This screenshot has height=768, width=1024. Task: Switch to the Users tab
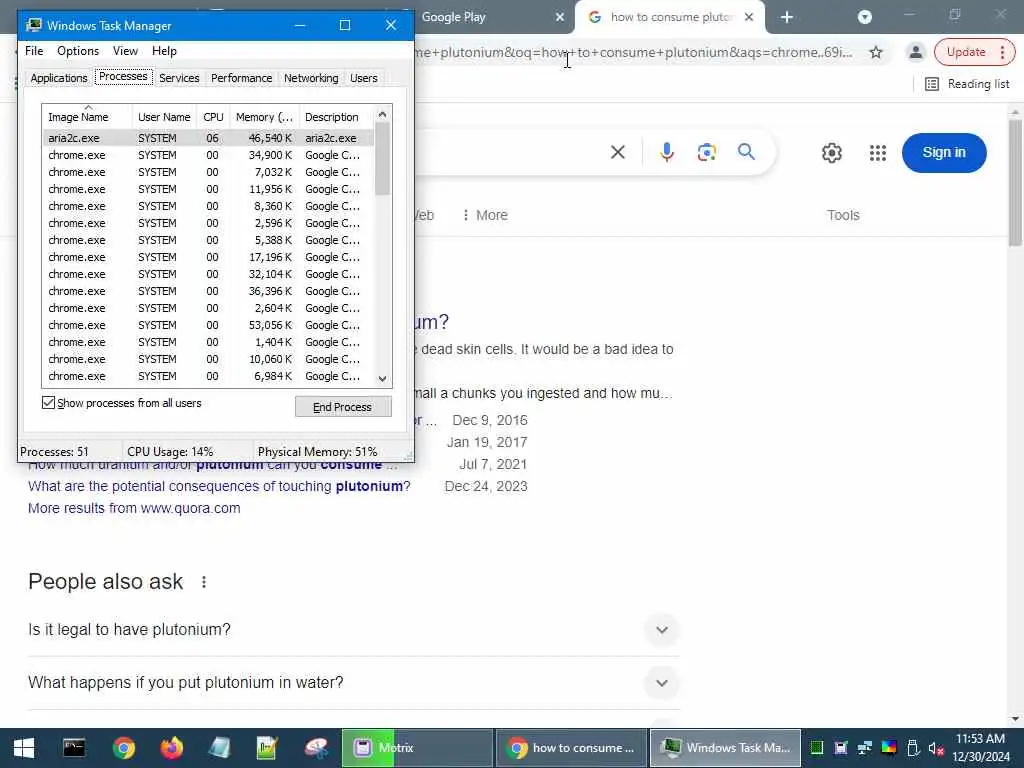[363, 78]
